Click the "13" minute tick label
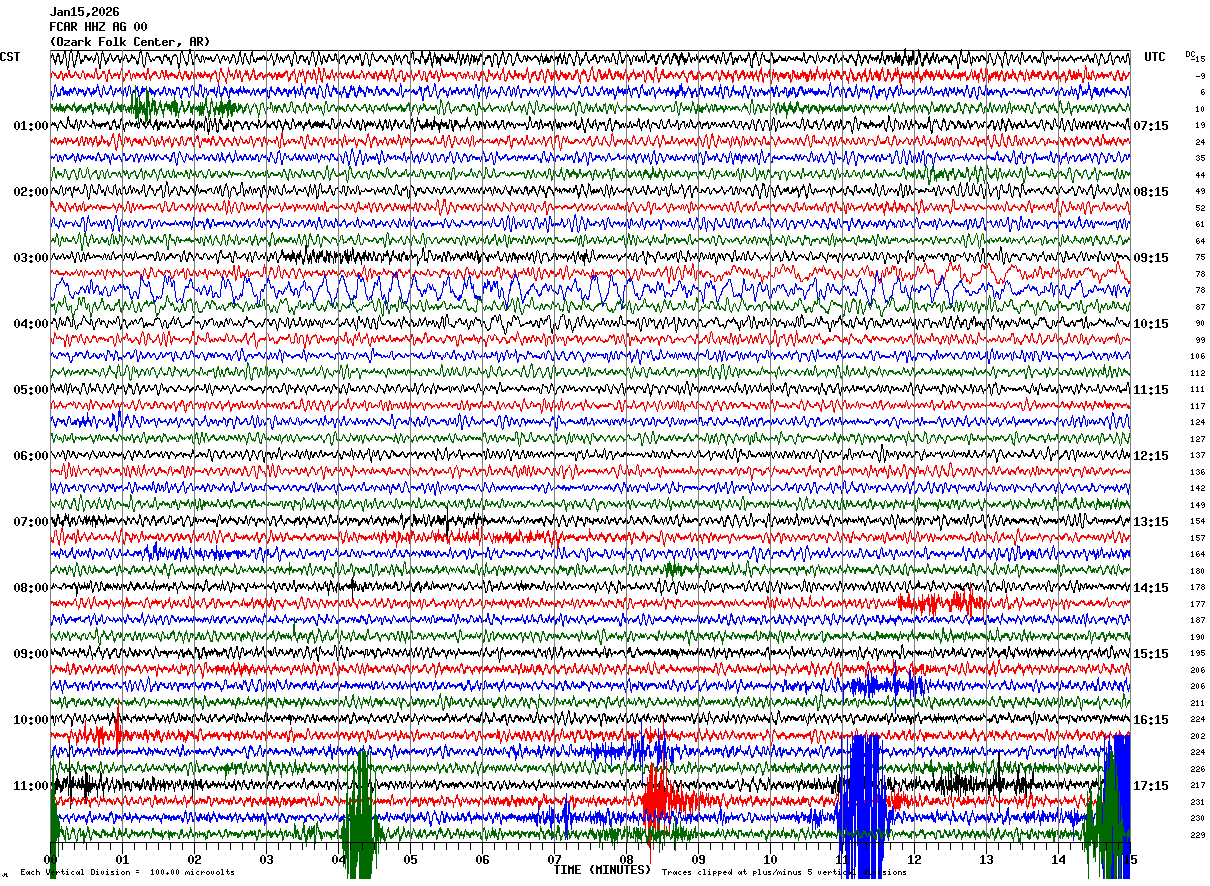The image size is (1210, 886). point(986,860)
